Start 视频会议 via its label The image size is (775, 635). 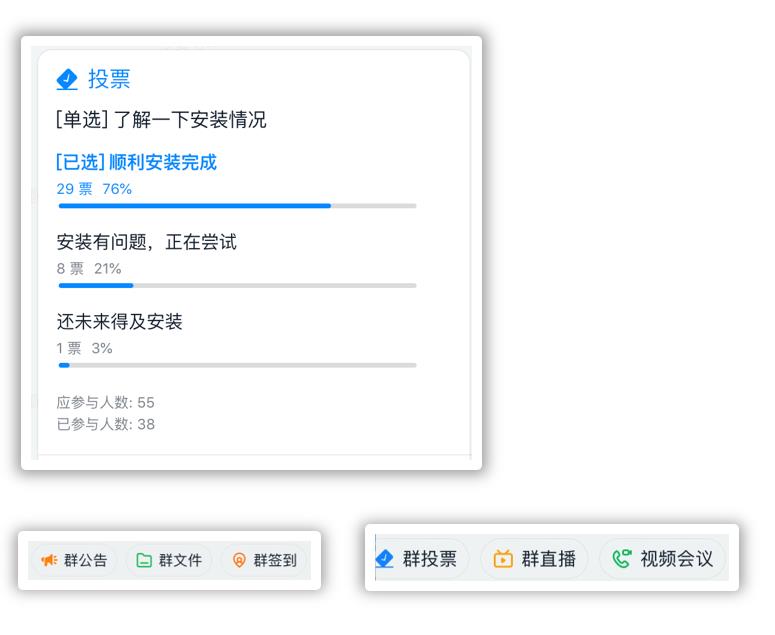pos(677,559)
